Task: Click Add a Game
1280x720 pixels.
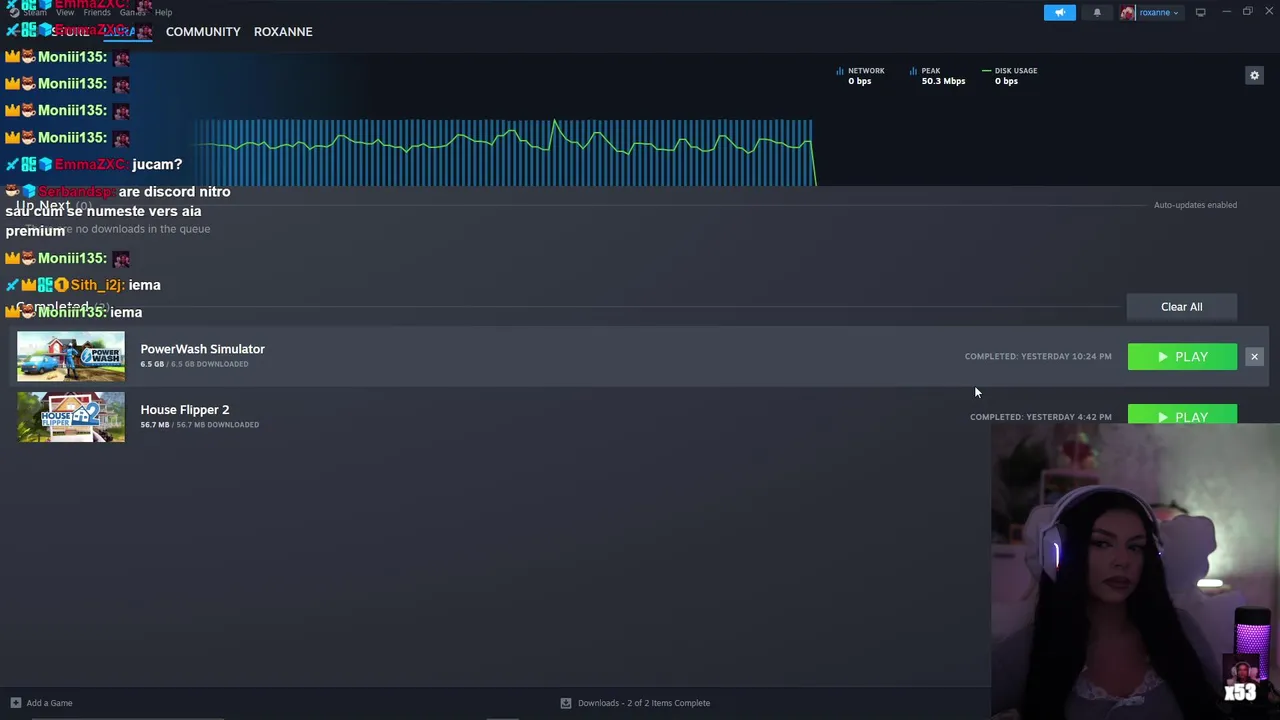Action: point(49,703)
